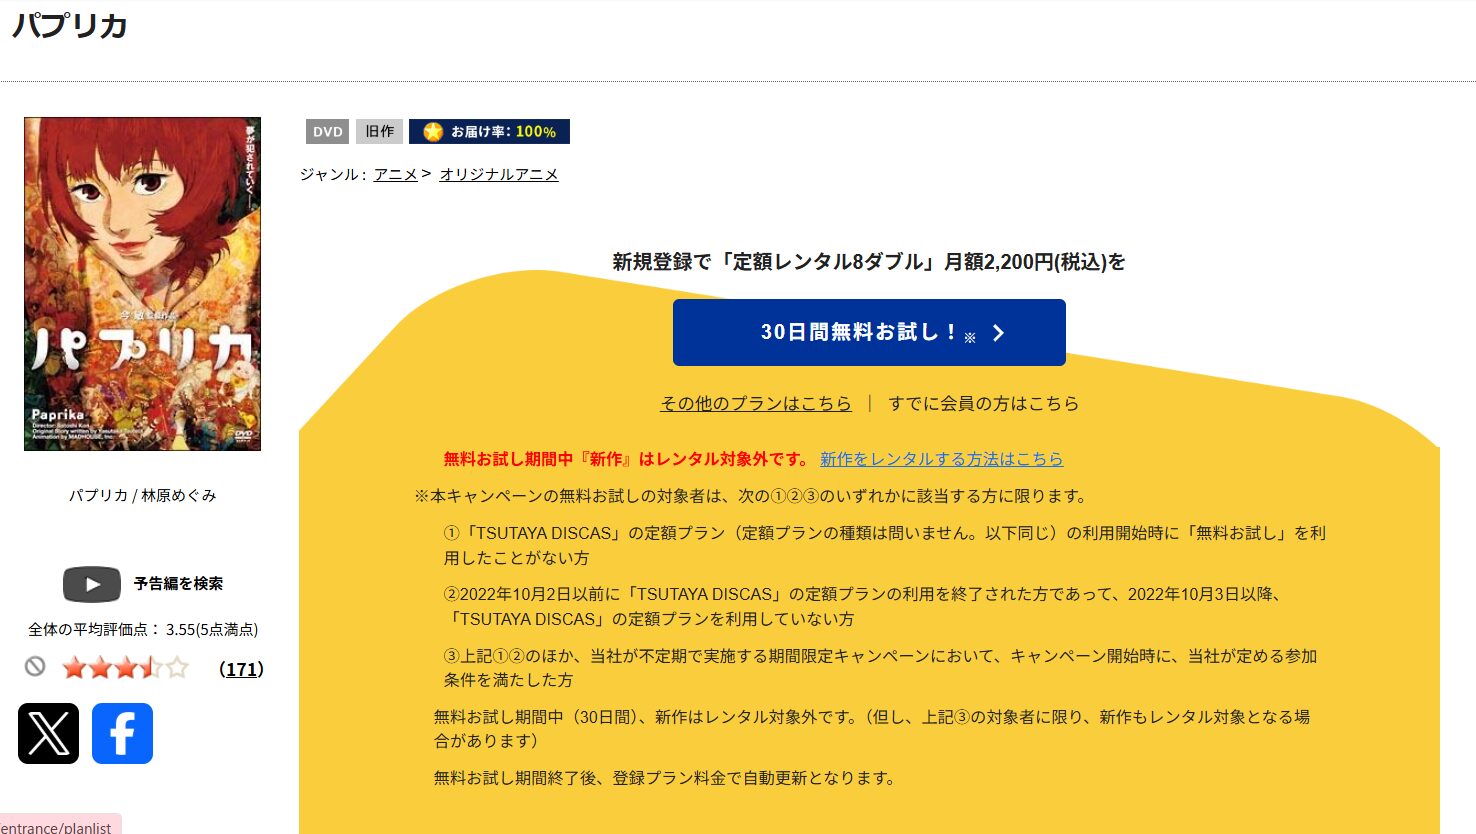Open the オリジナルアニメ category link
The width and height of the screenshot is (1476, 834).
(499, 174)
